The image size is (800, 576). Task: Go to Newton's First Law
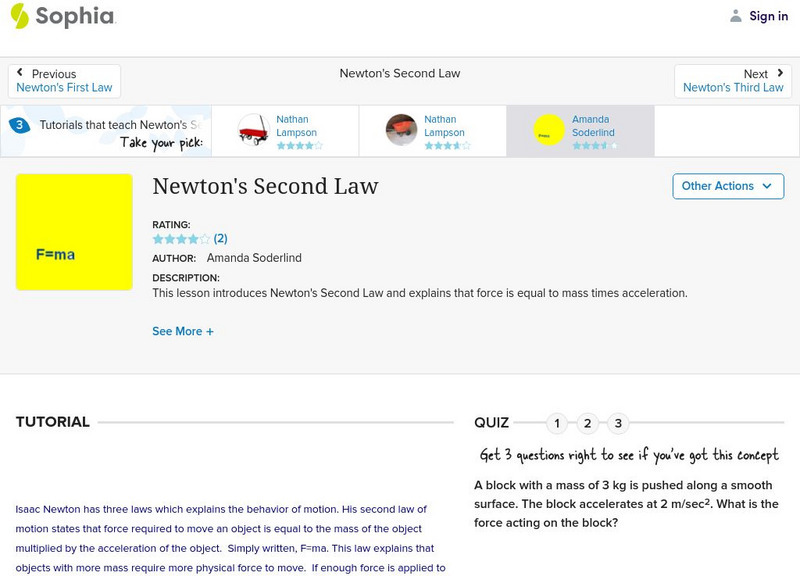point(64,87)
